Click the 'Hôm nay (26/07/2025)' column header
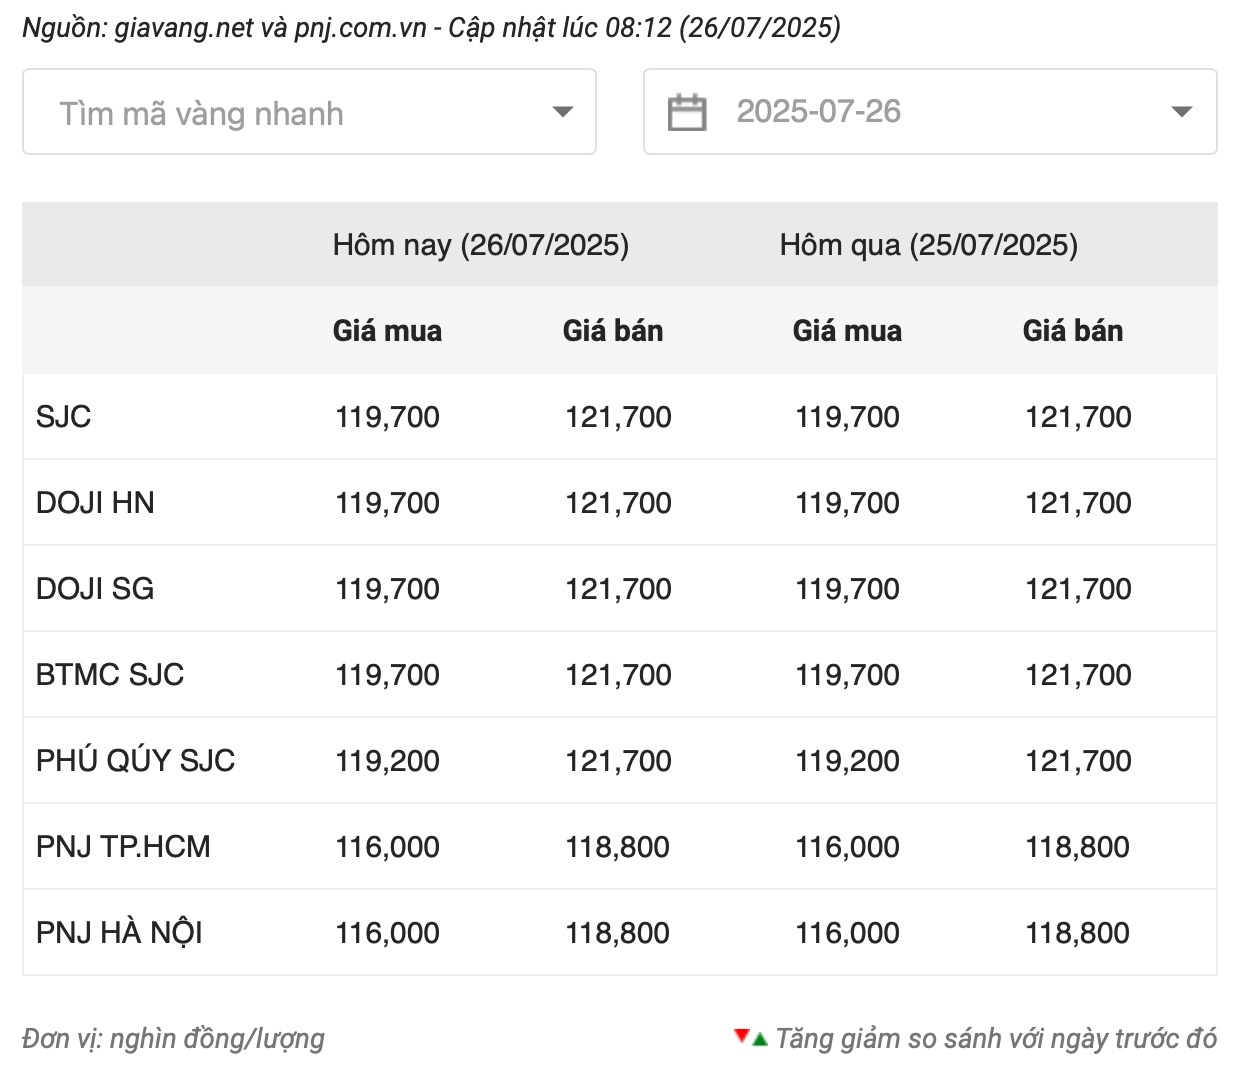1238x1072 pixels. 480,245
